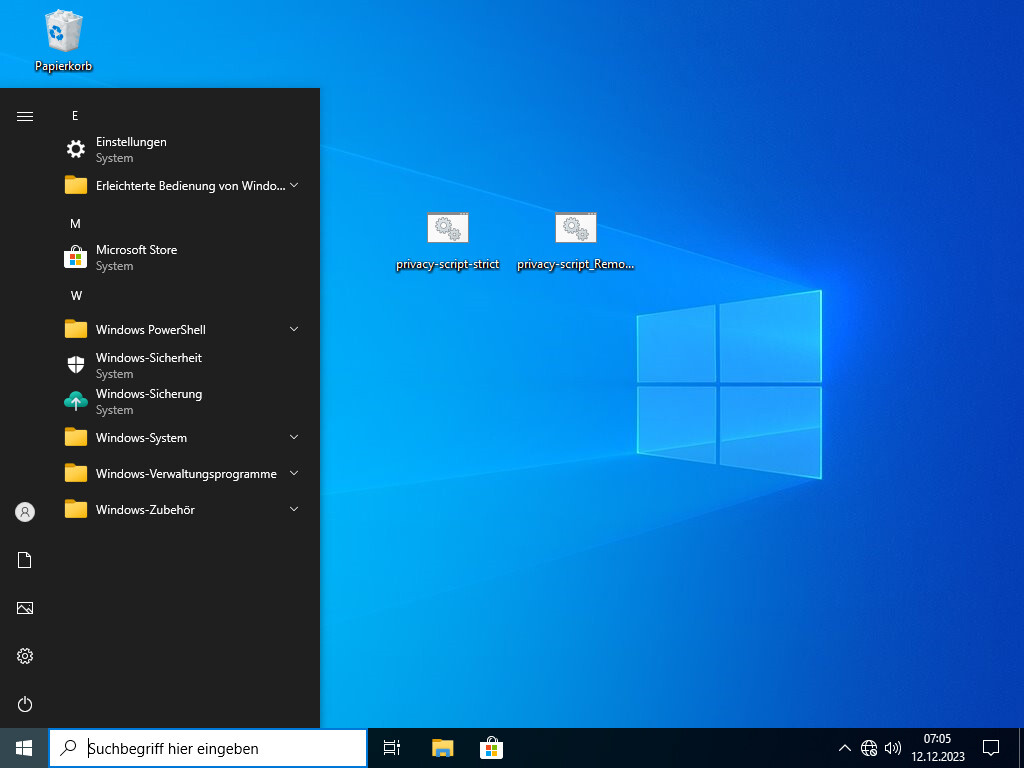
Task: Click the Windows PowerShell folder icon
Action: point(76,329)
